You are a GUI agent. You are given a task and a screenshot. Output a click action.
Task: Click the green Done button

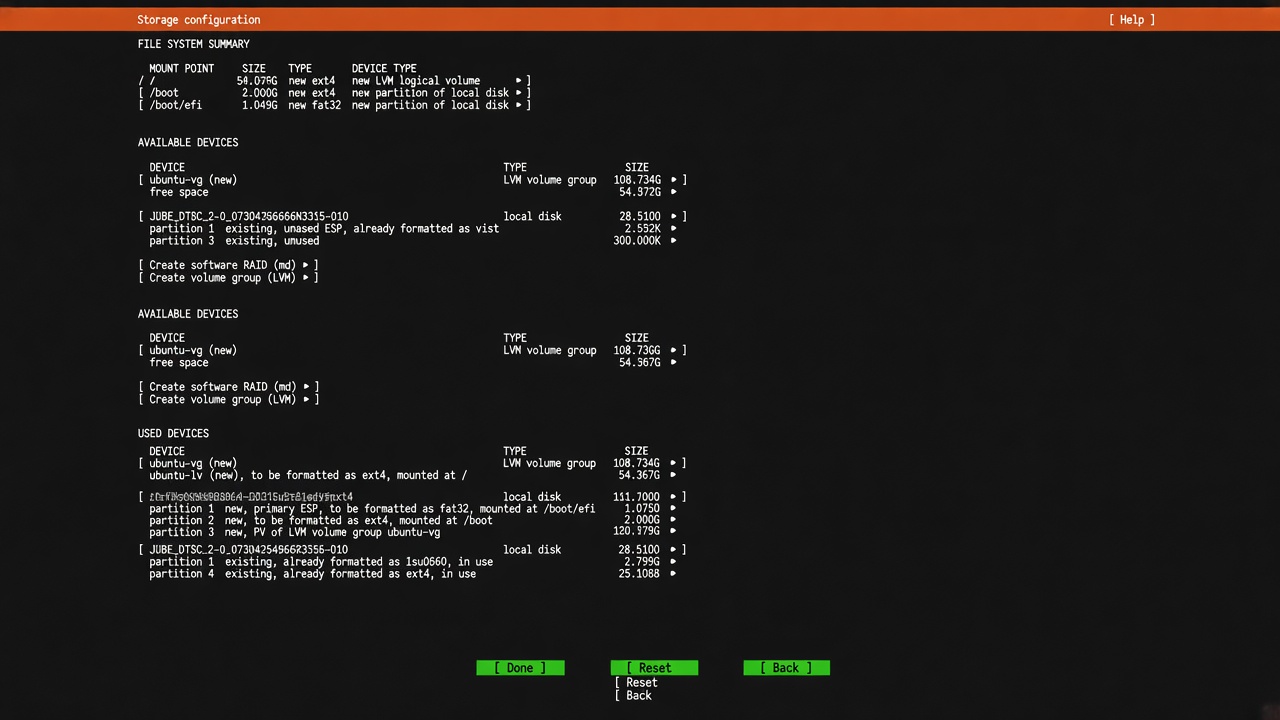tap(520, 668)
